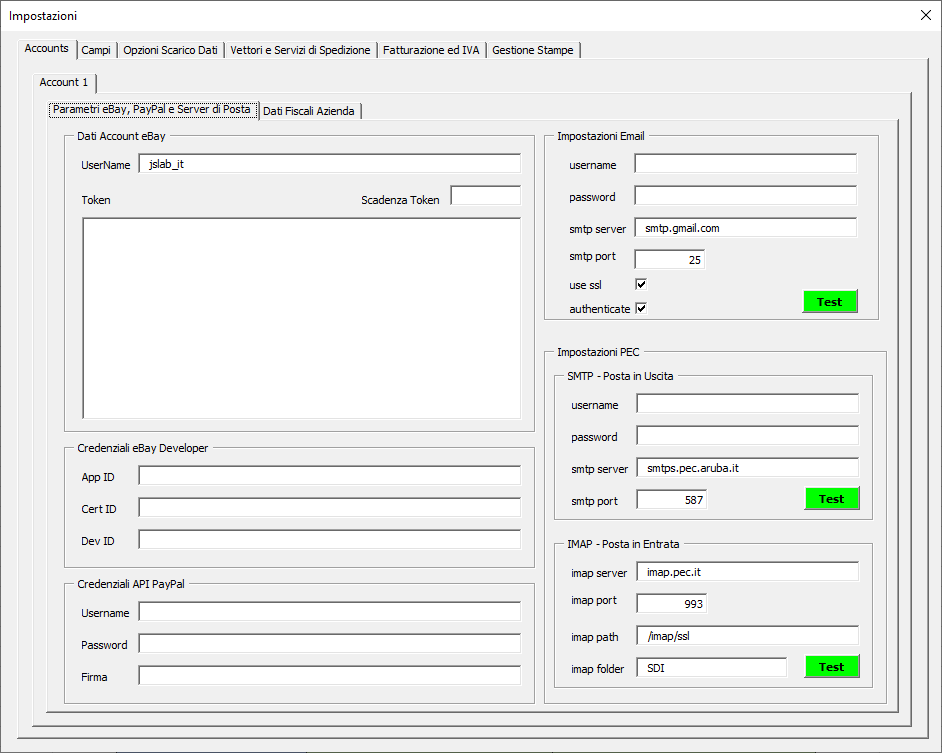Click the 'Scadenza Token' label
The image size is (942, 753).
tap(400, 200)
